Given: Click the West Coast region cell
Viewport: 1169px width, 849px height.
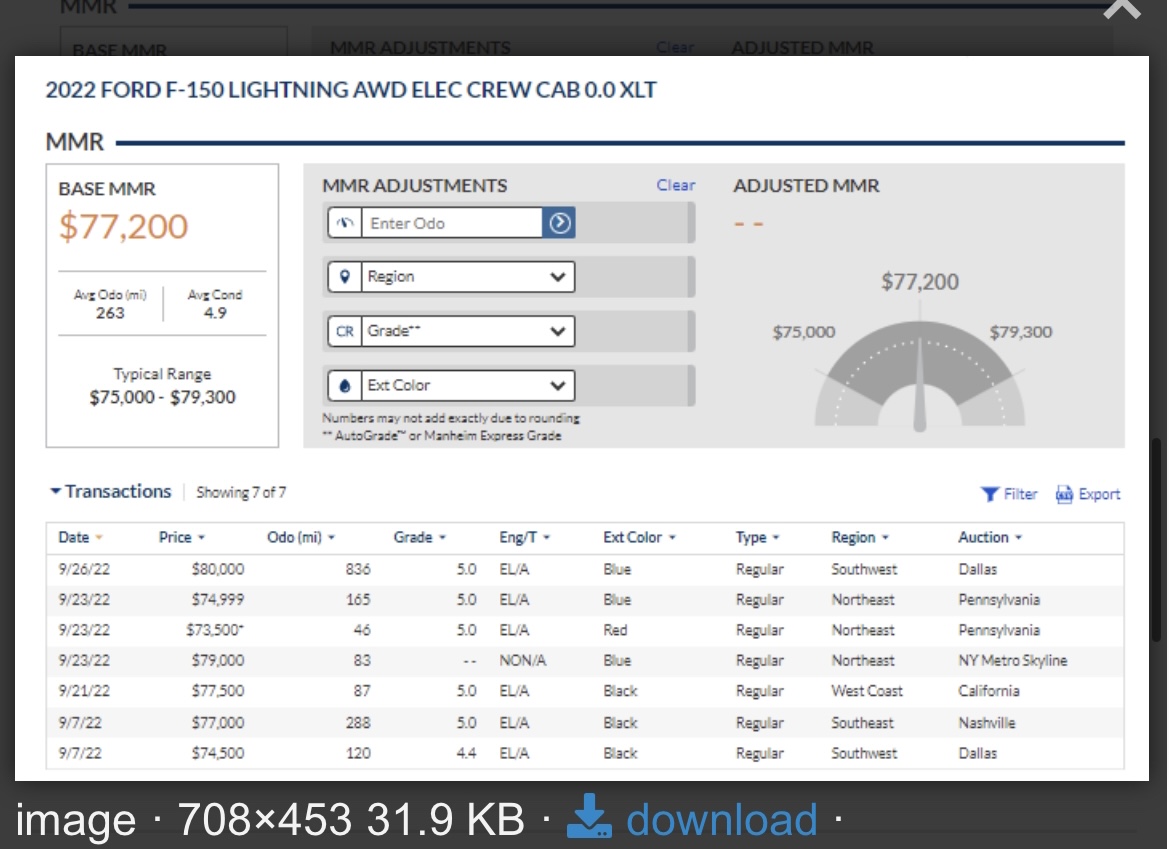Looking at the screenshot, I should (x=867, y=692).
